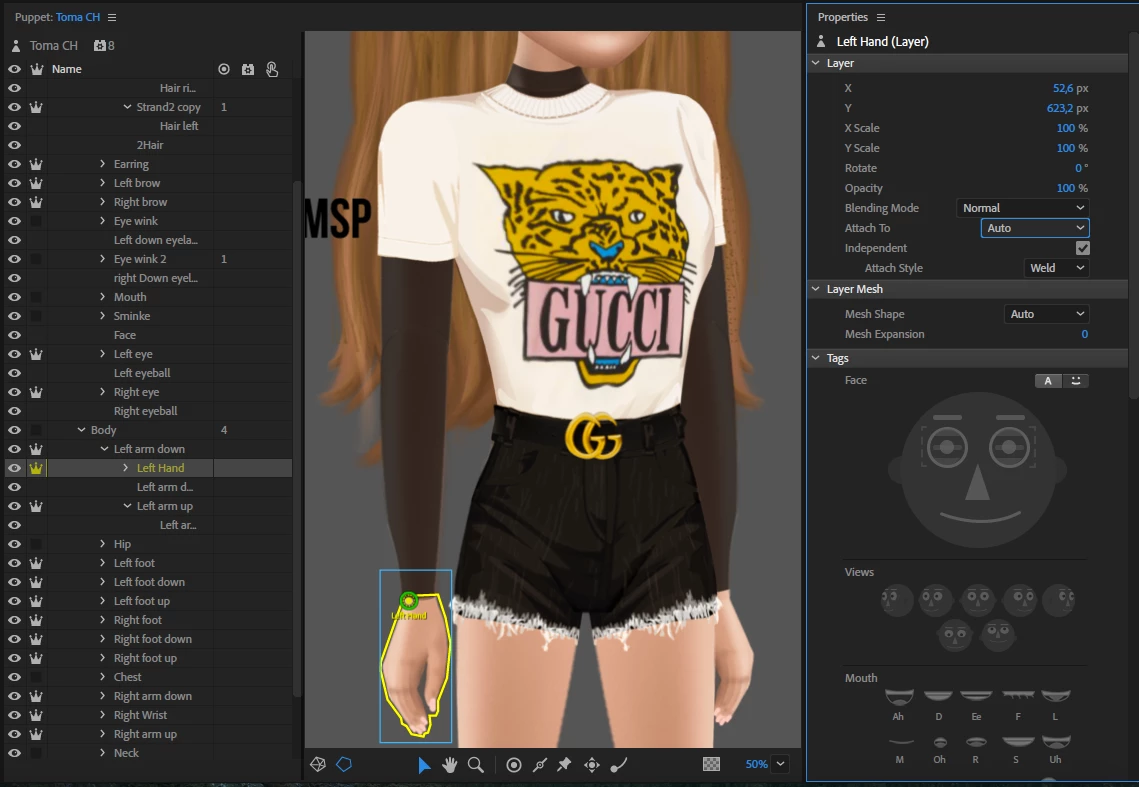Click the left eye tag on the face diagram
The image size is (1139, 787).
[947, 447]
